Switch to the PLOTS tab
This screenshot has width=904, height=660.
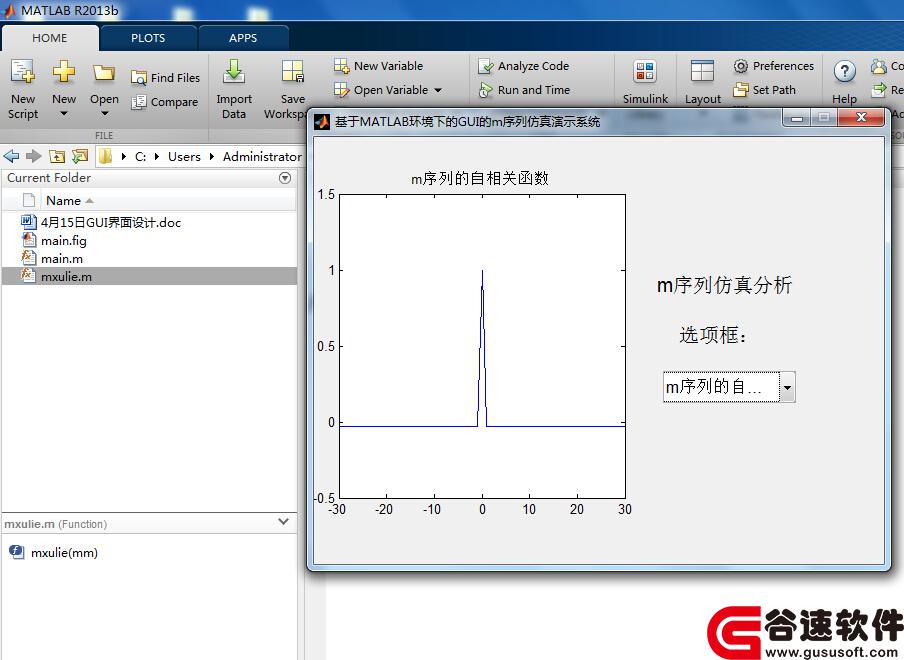pos(148,38)
